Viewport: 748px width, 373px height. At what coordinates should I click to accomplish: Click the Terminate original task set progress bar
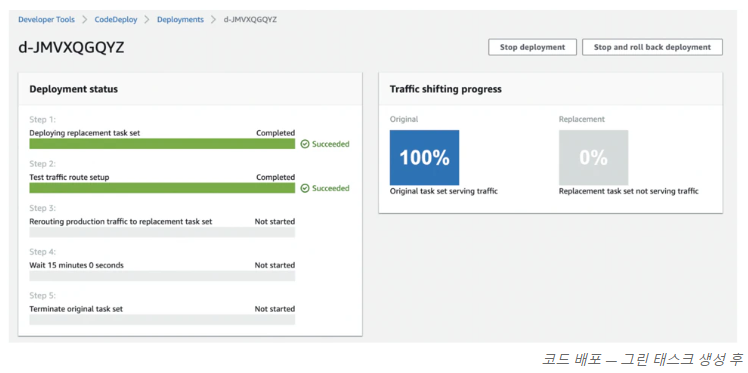coord(162,320)
